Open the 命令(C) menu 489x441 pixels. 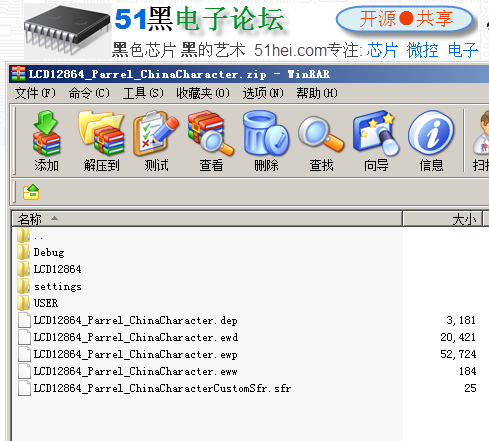(x=89, y=93)
